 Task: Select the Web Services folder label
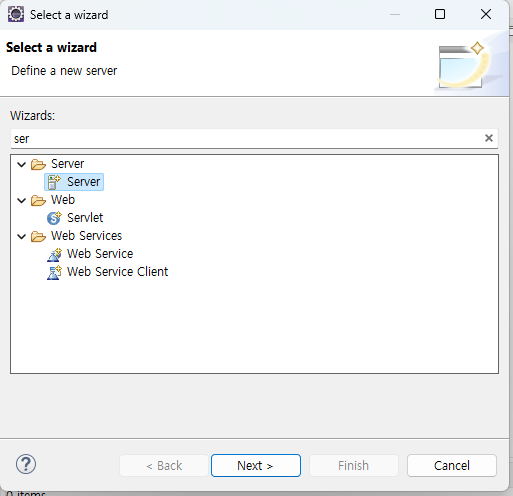tap(86, 236)
